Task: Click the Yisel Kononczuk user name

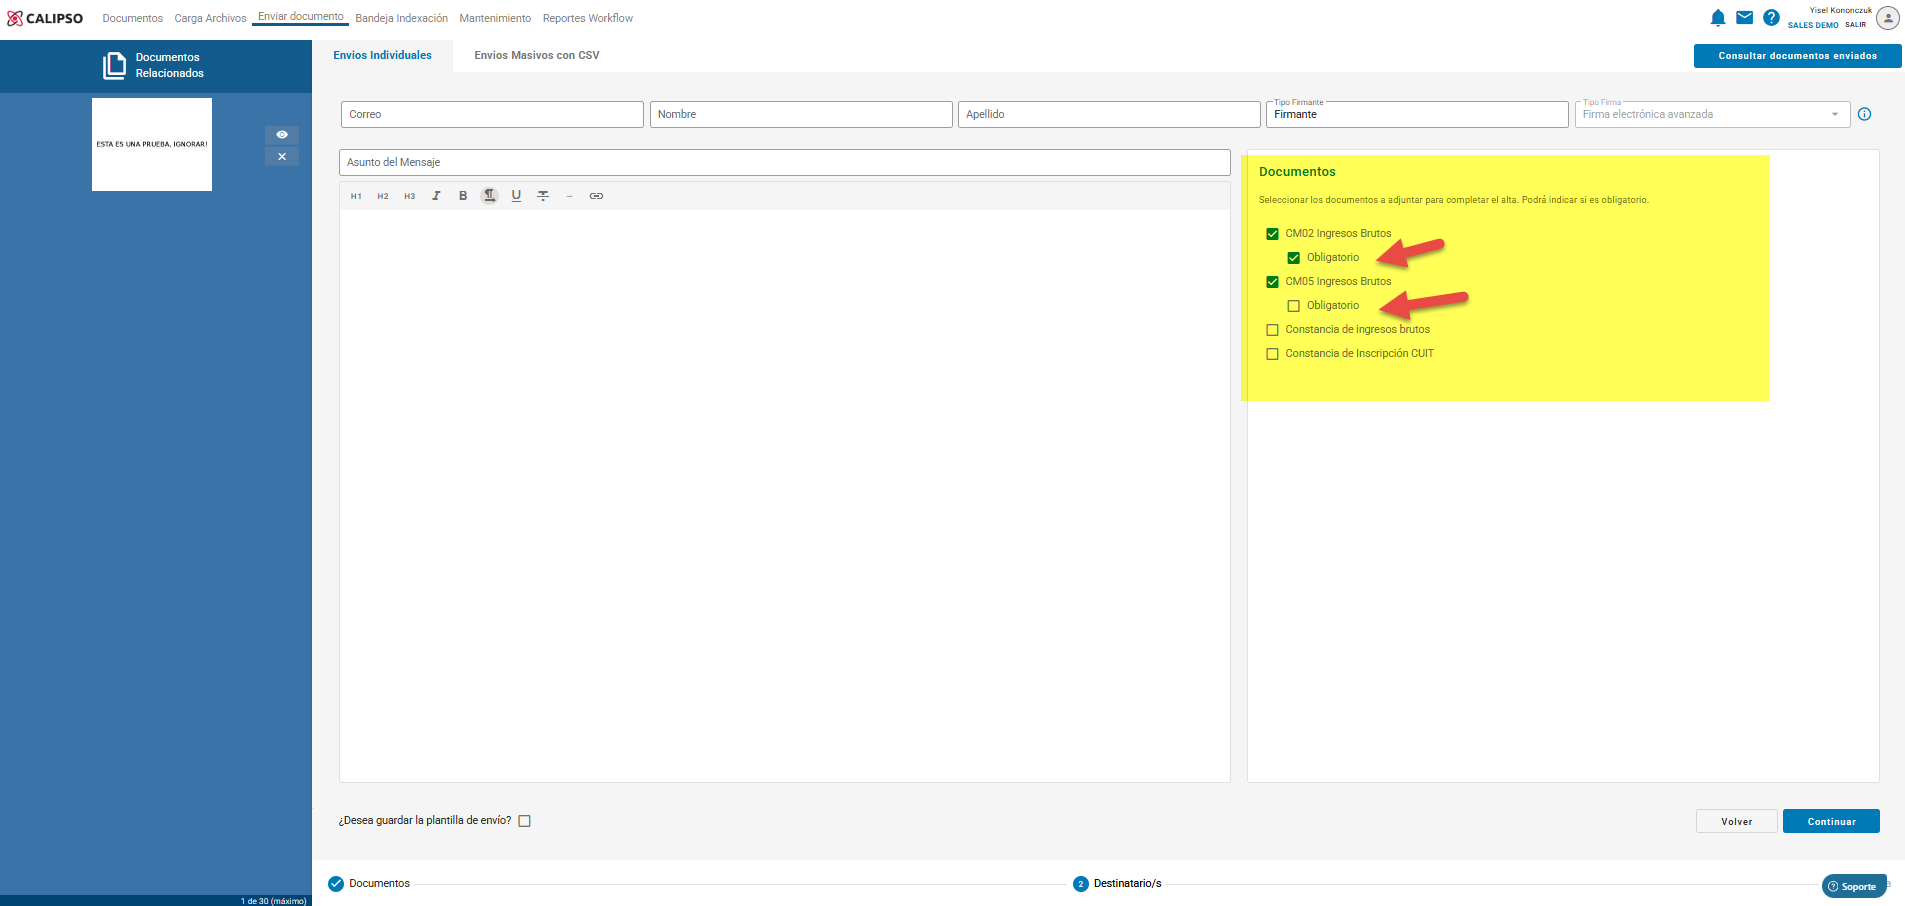Action: coord(1841,10)
